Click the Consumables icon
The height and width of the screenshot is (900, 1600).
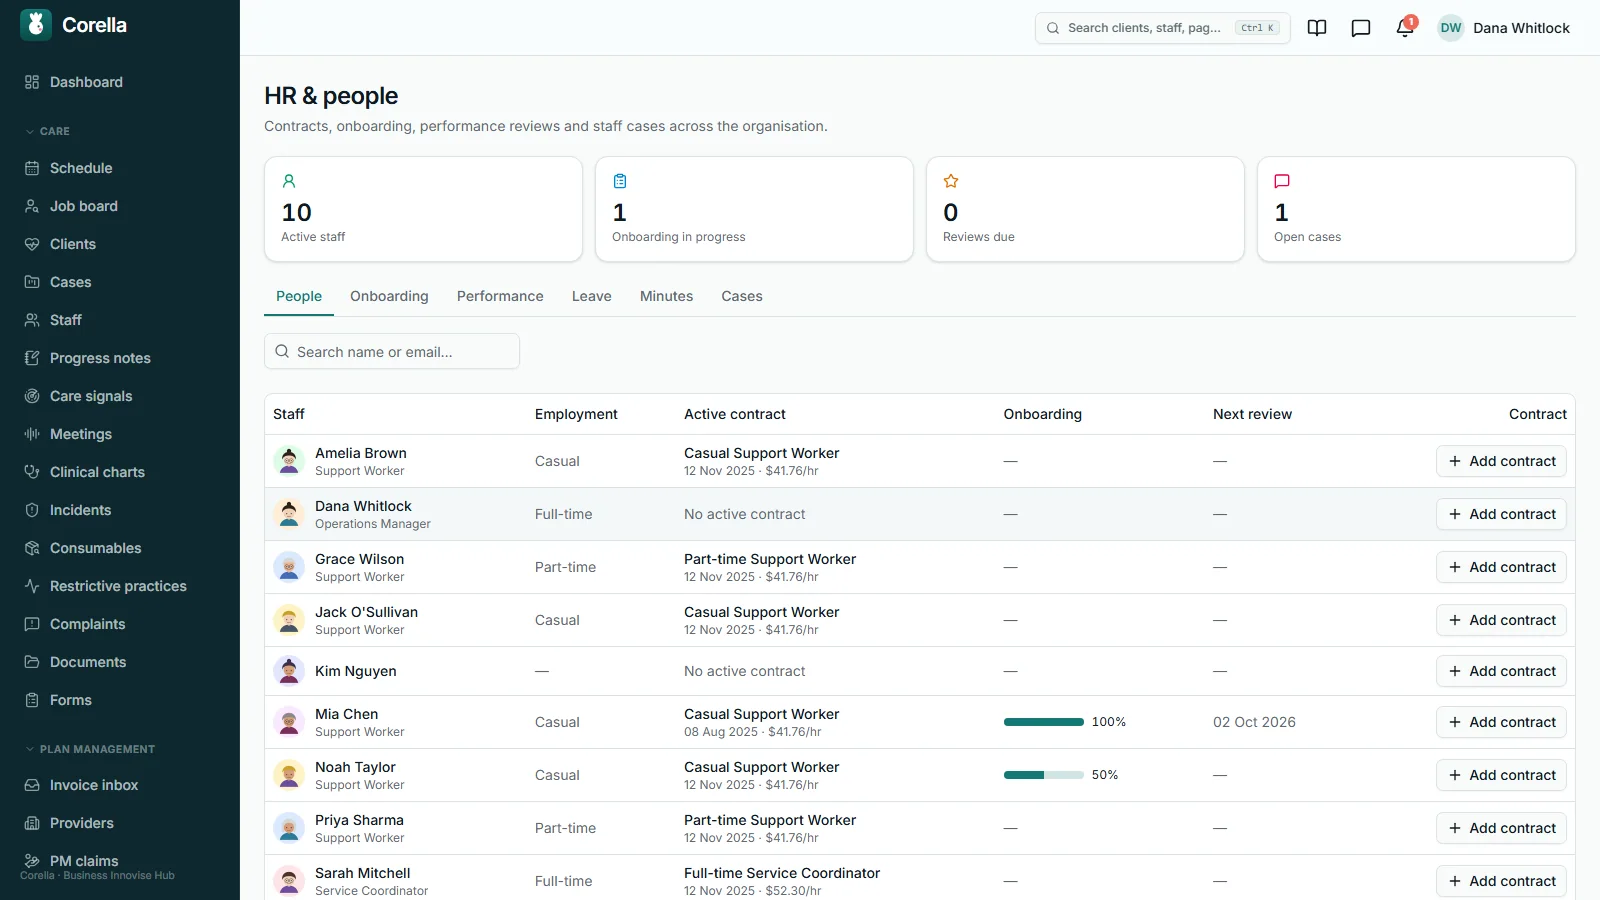[x=32, y=548]
